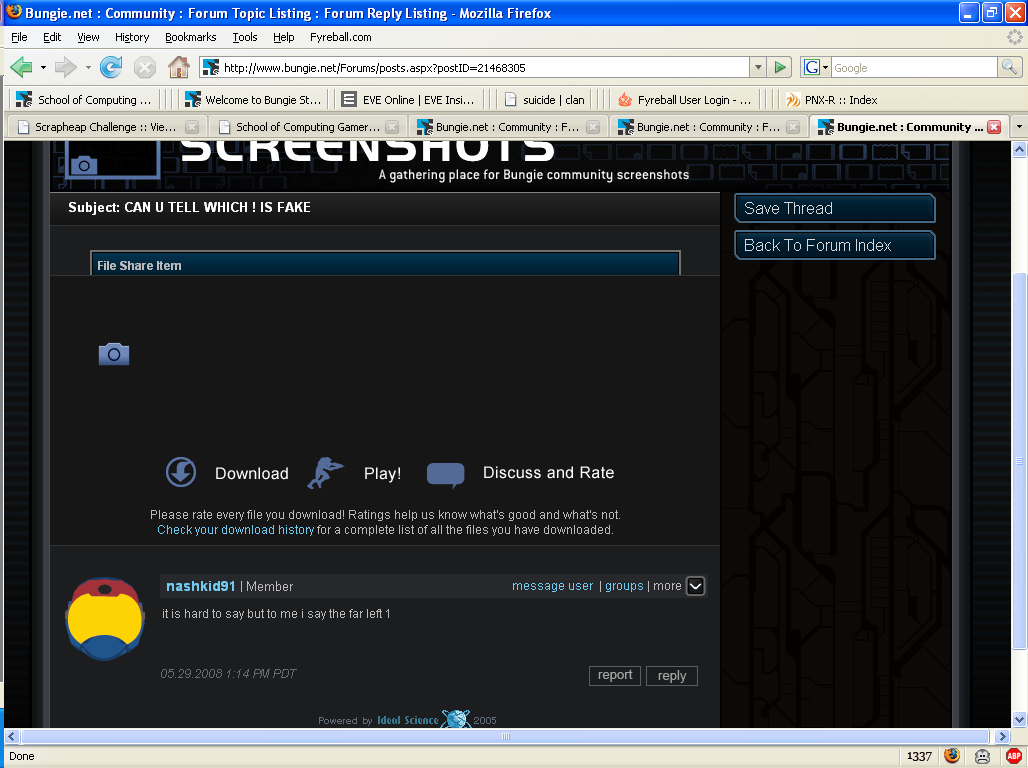The height and width of the screenshot is (768, 1028).
Task: Click the Play! soldier icon
Action: tap(324, 473)
